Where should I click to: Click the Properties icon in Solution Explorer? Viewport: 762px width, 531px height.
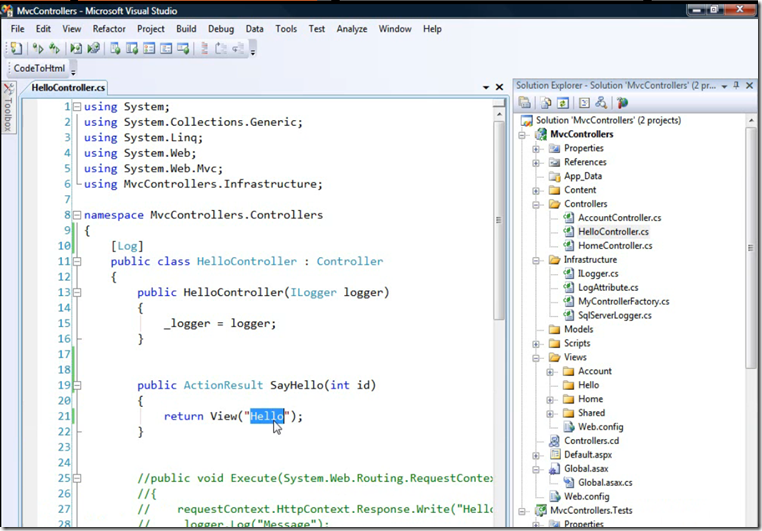[x=524, y=103]
